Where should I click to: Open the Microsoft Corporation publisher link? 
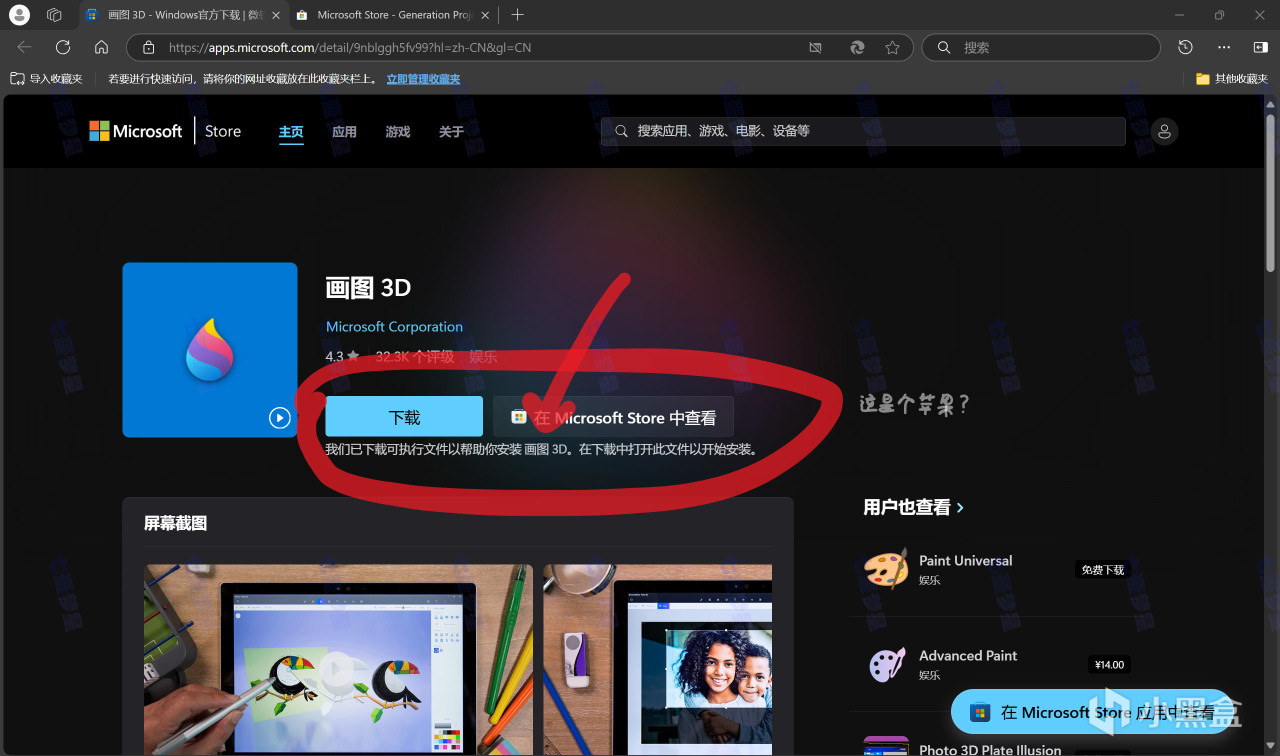pos(394,327)
